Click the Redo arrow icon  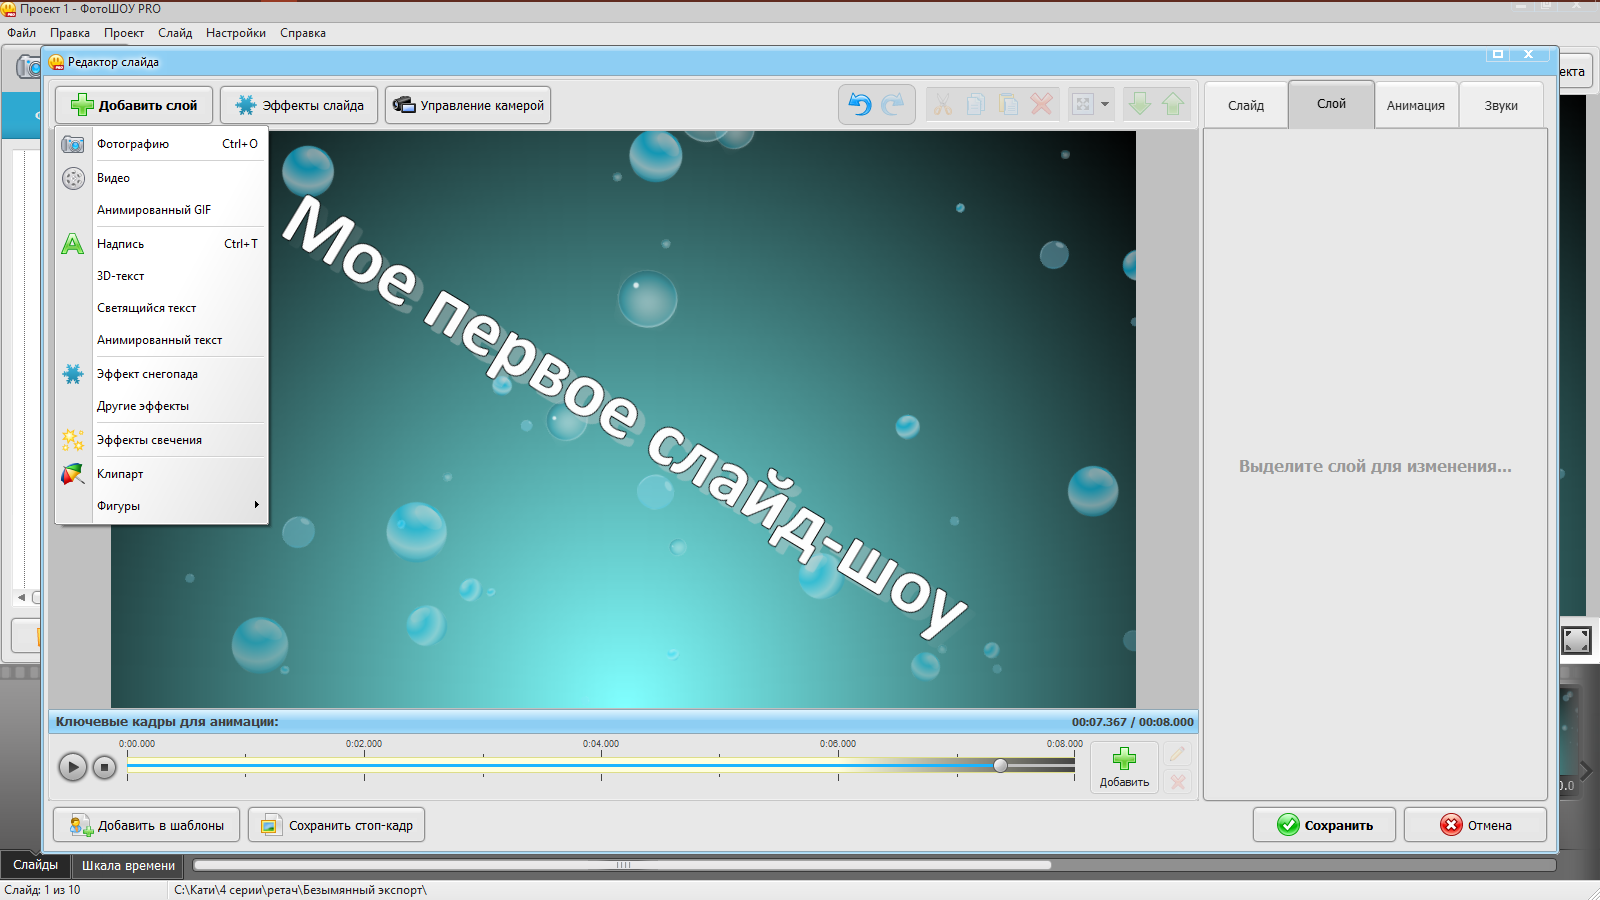click(x=893, y=104)
